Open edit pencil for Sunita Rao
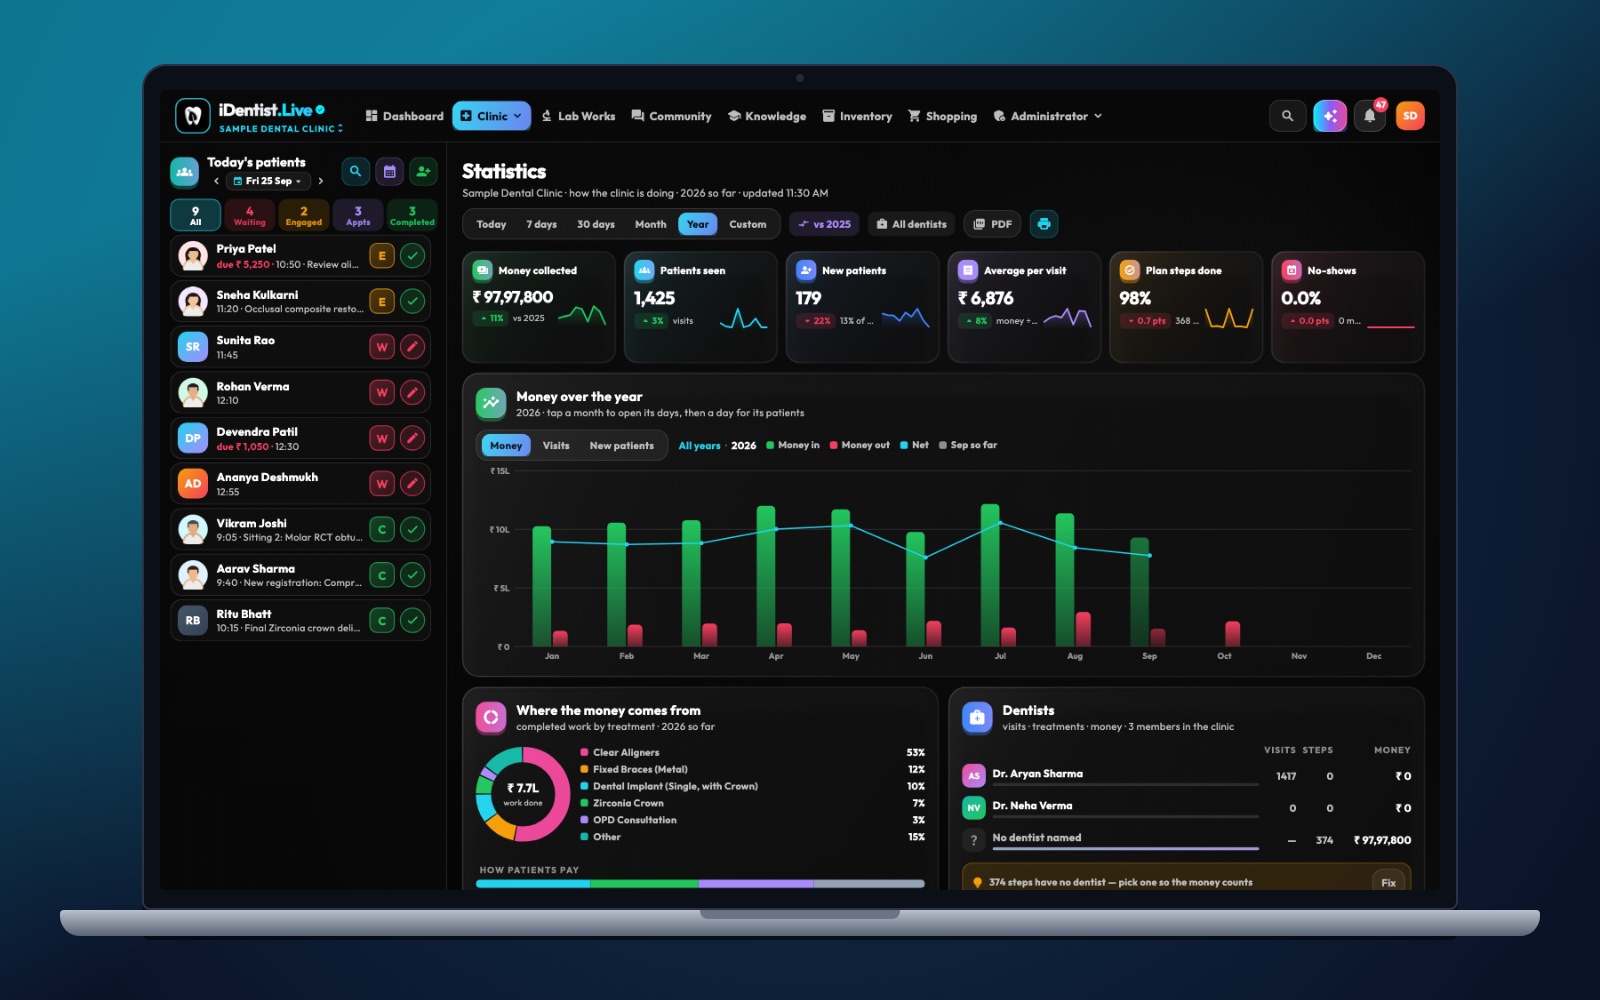Screen dimensions: 1600x1000 (x=412, y=347)
